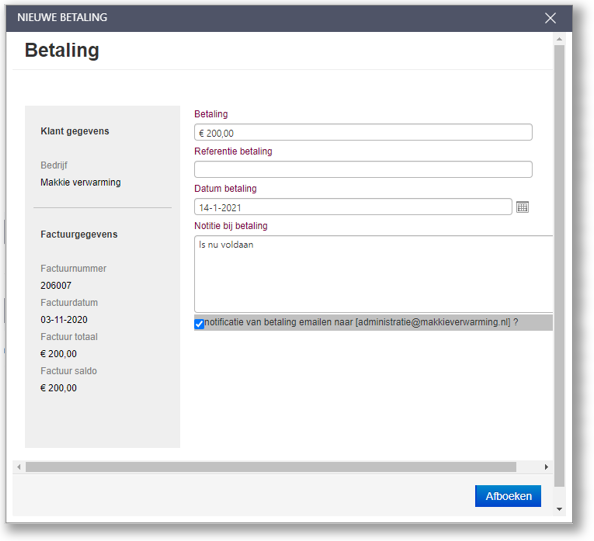The width and height of the screenshot is (594, 541).
Task: Click the vertical scrollbar down arrow
Action: 559,509
